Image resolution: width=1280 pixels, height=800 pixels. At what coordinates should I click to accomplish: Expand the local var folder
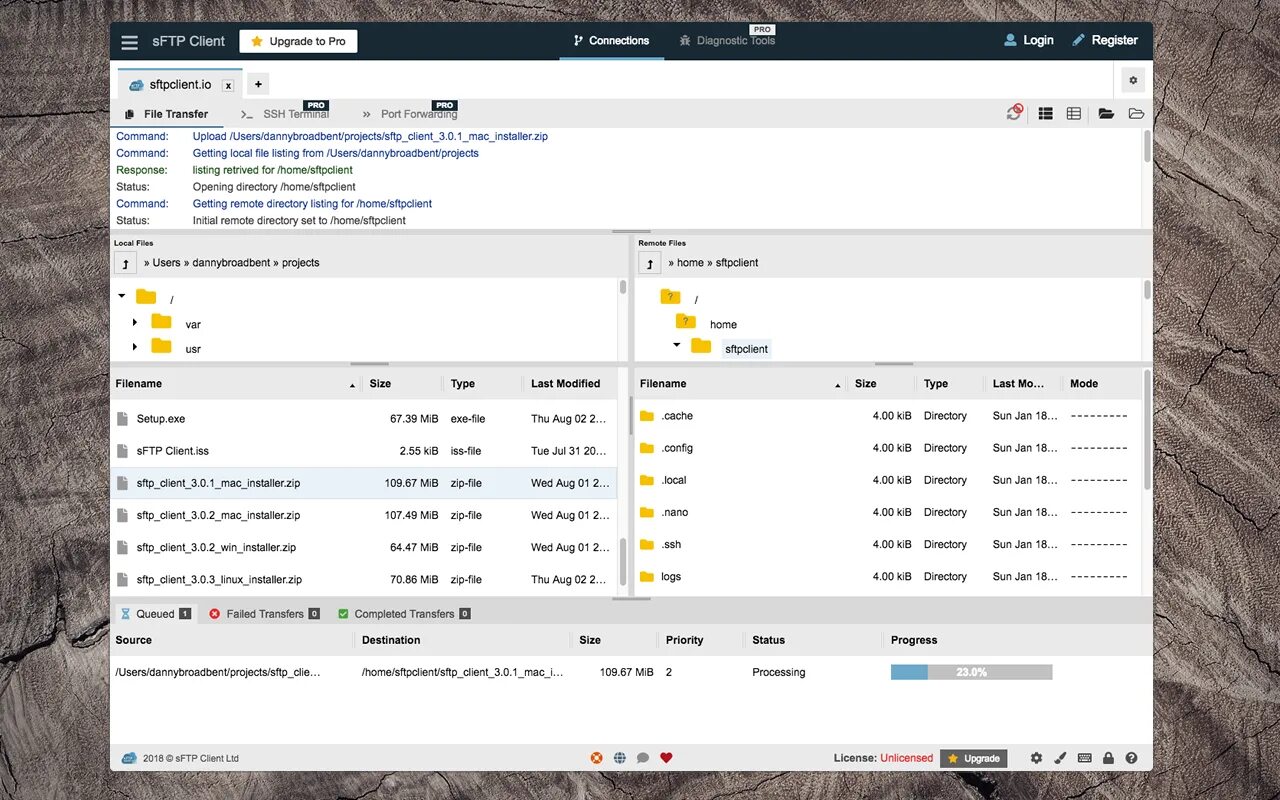pos(135,322)
